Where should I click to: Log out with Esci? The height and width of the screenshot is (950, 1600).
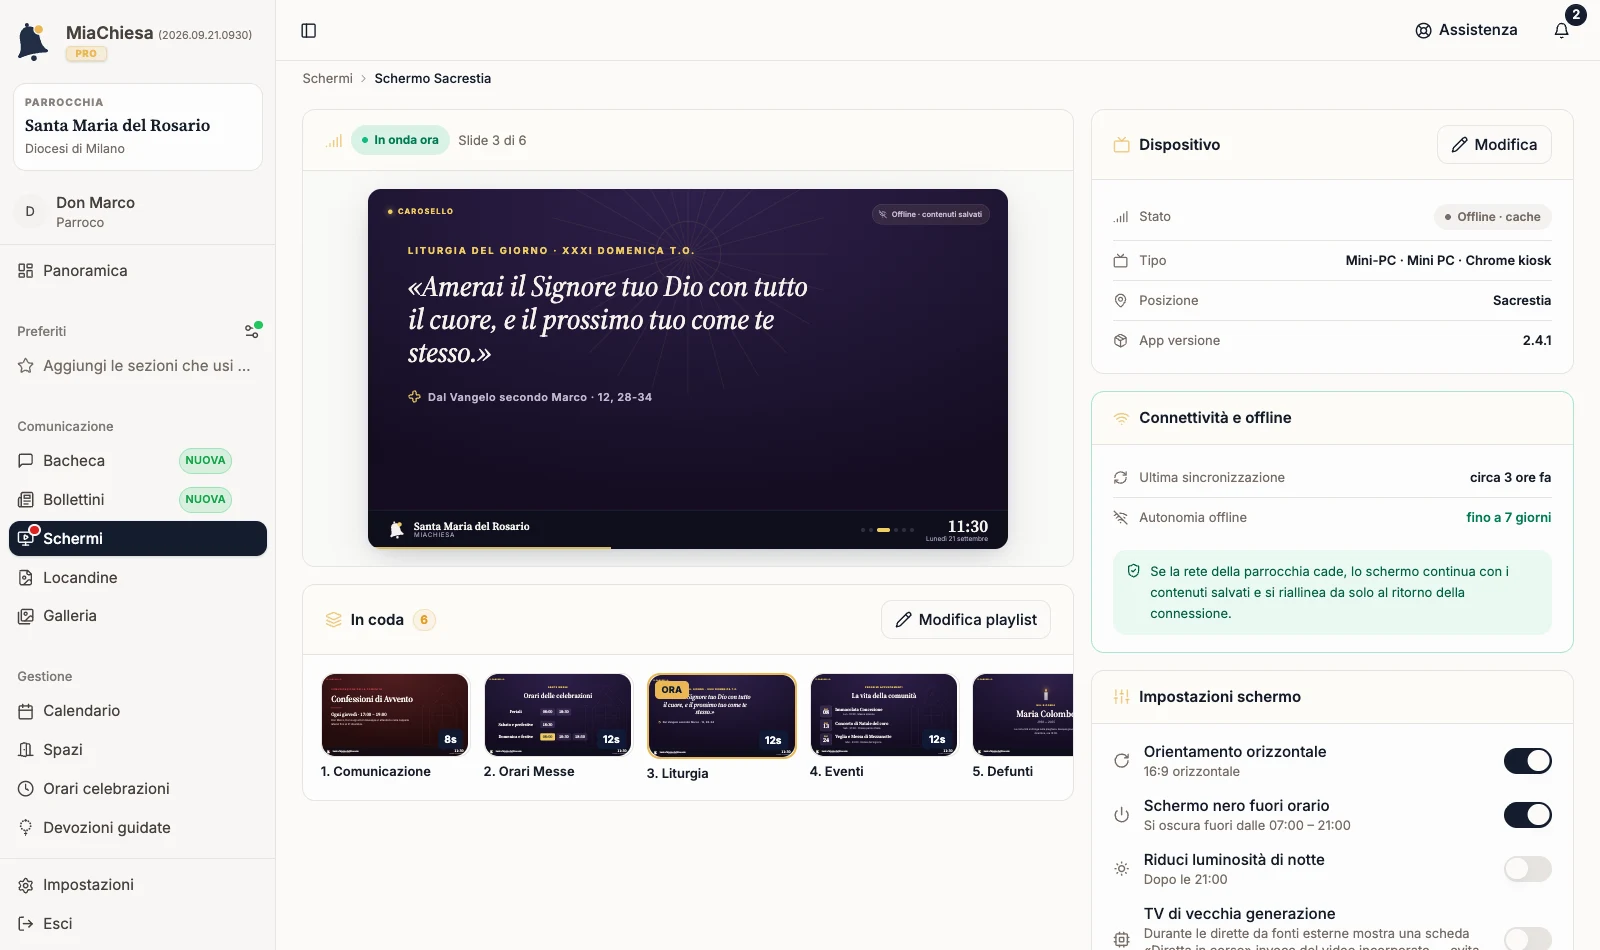pos(138,924)
